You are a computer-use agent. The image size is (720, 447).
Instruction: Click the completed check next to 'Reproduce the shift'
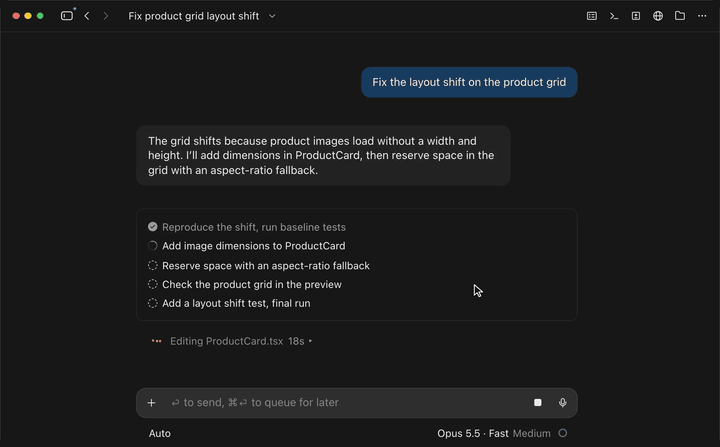[152, 227]
